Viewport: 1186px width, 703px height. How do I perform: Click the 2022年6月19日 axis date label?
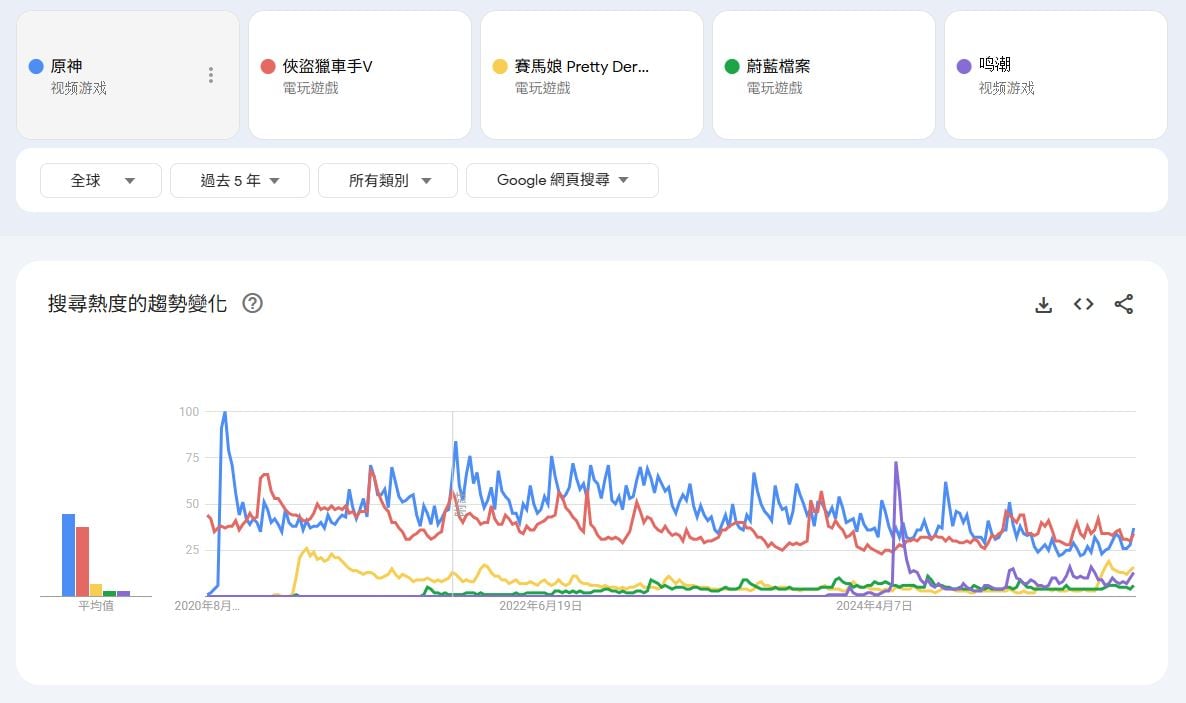click(540, 606)
